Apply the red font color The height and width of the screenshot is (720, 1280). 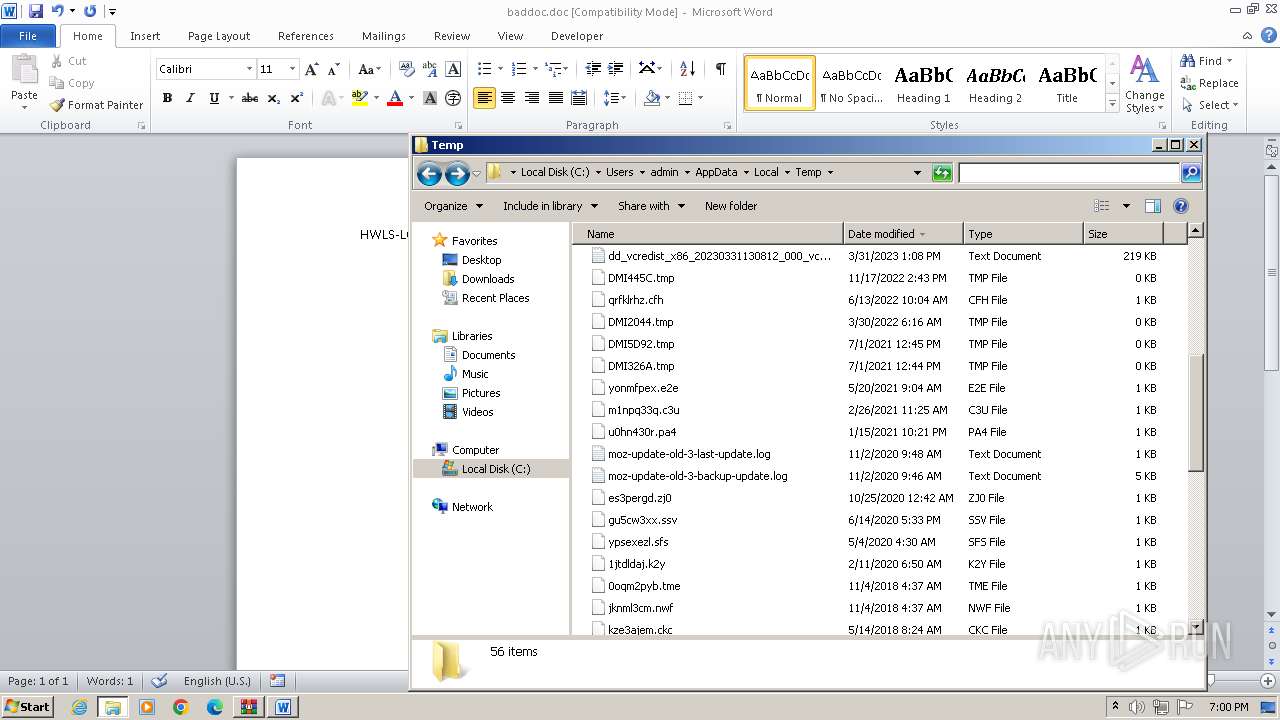[x=395, y=98]
